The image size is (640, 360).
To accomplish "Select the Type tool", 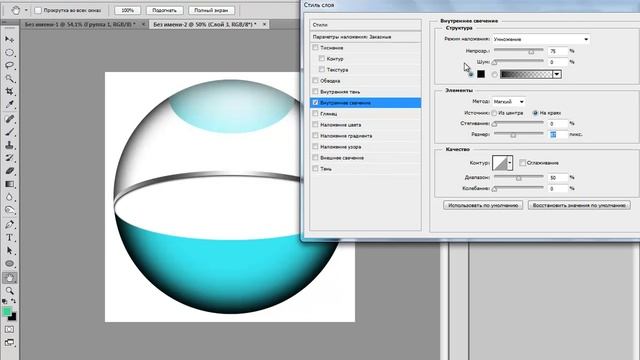I will [9, 238].
